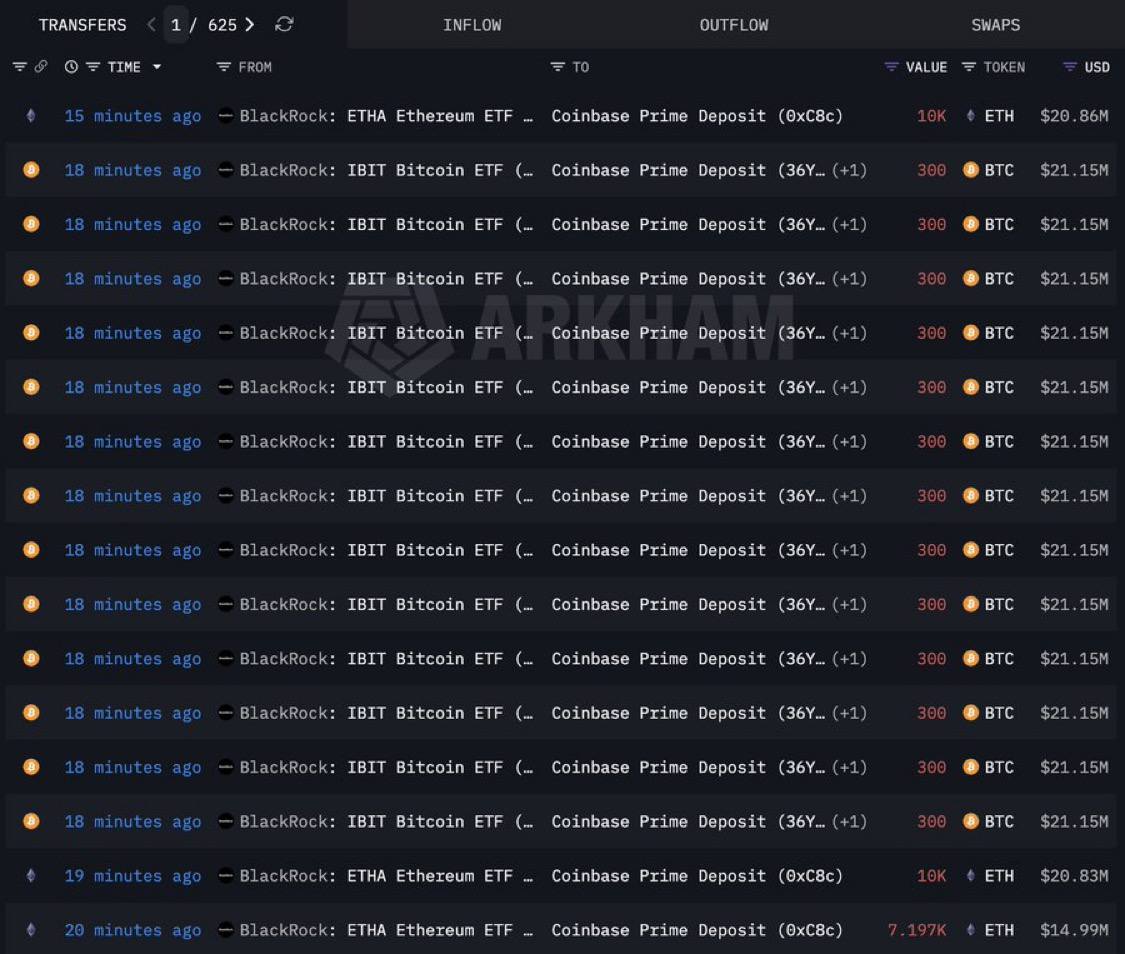Expand the (+1) addresses in last BTC row
Viewport: 1125px width, 954px height.
click(849, 822)
